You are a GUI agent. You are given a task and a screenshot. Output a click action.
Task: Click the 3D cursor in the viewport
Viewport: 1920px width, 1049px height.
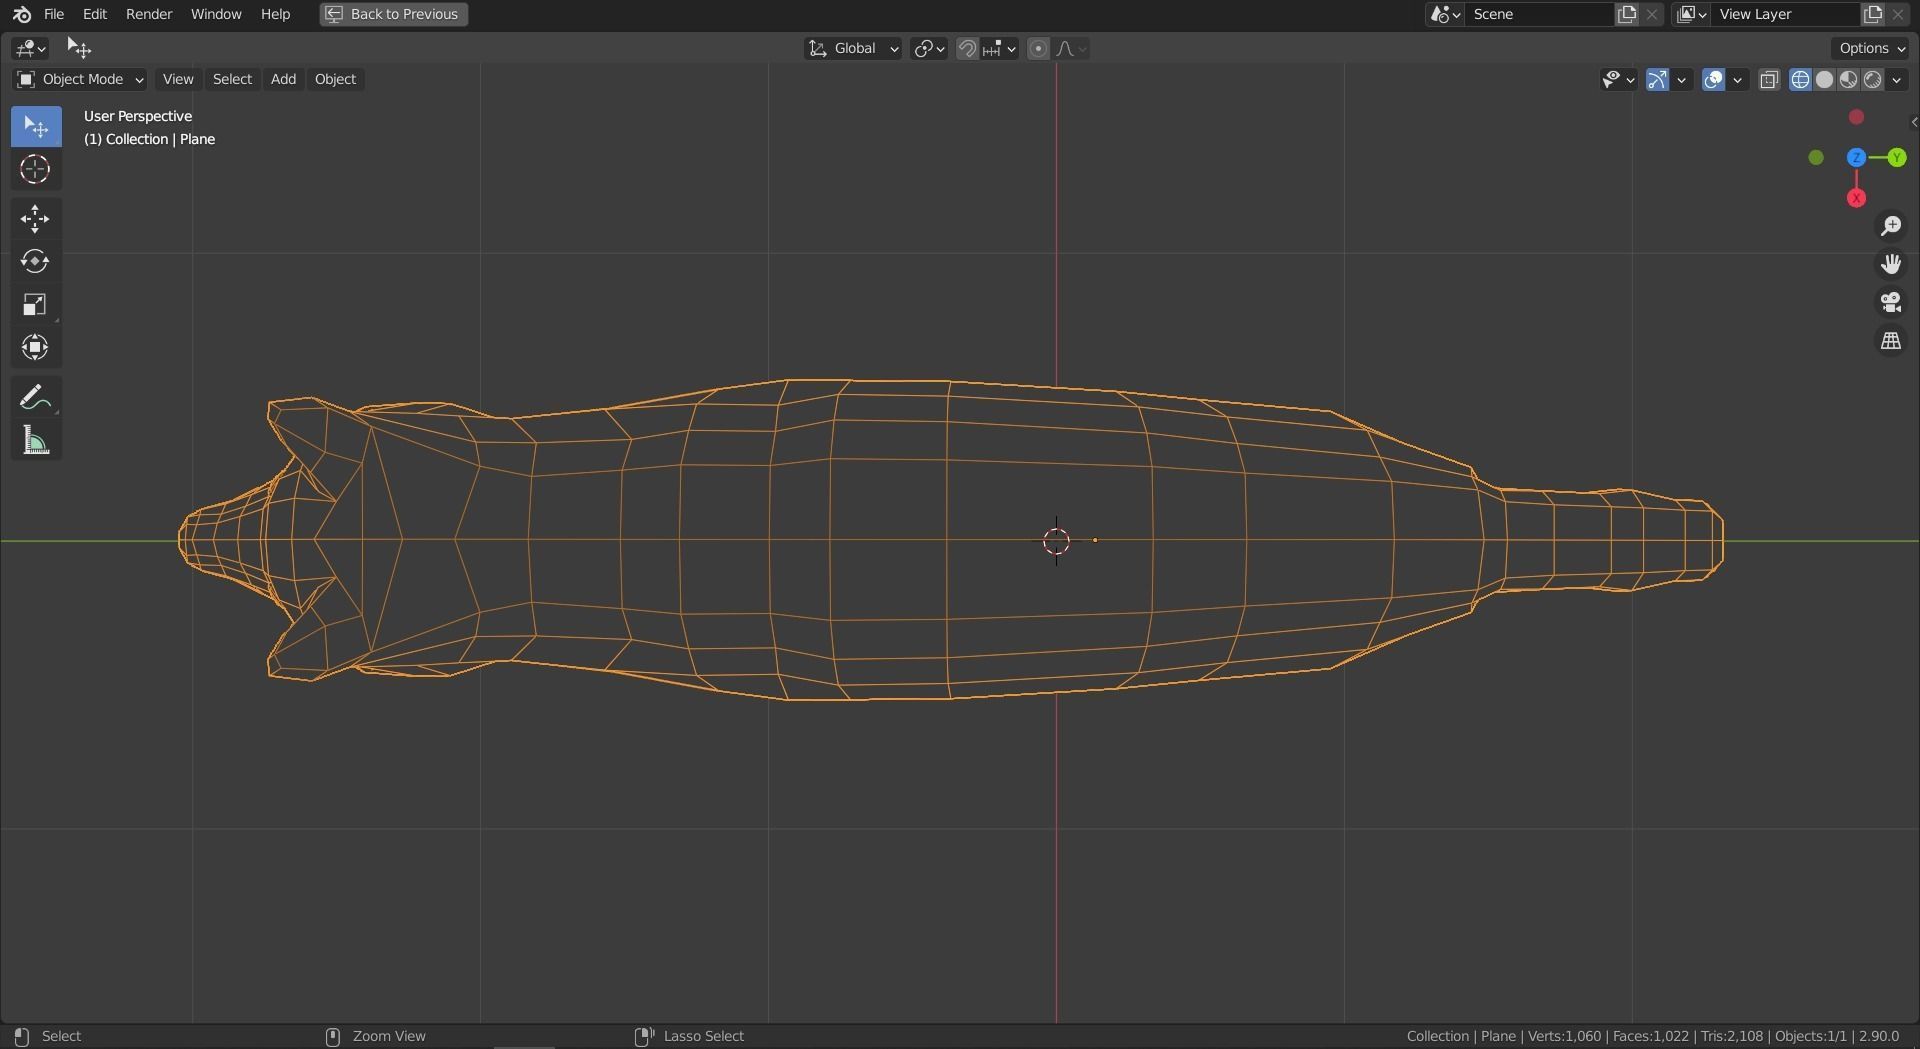coord(1056,541)
